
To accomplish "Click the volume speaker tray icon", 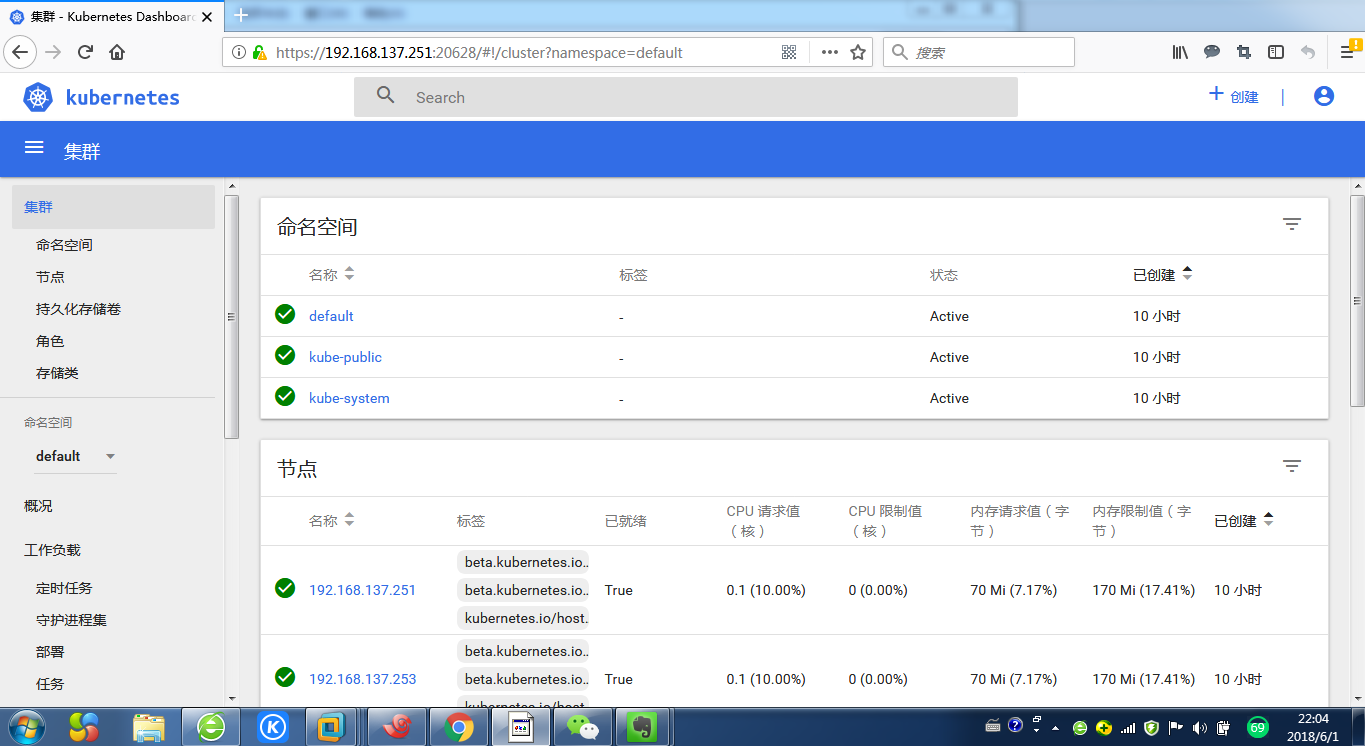I will click(x=1199, y=727).
